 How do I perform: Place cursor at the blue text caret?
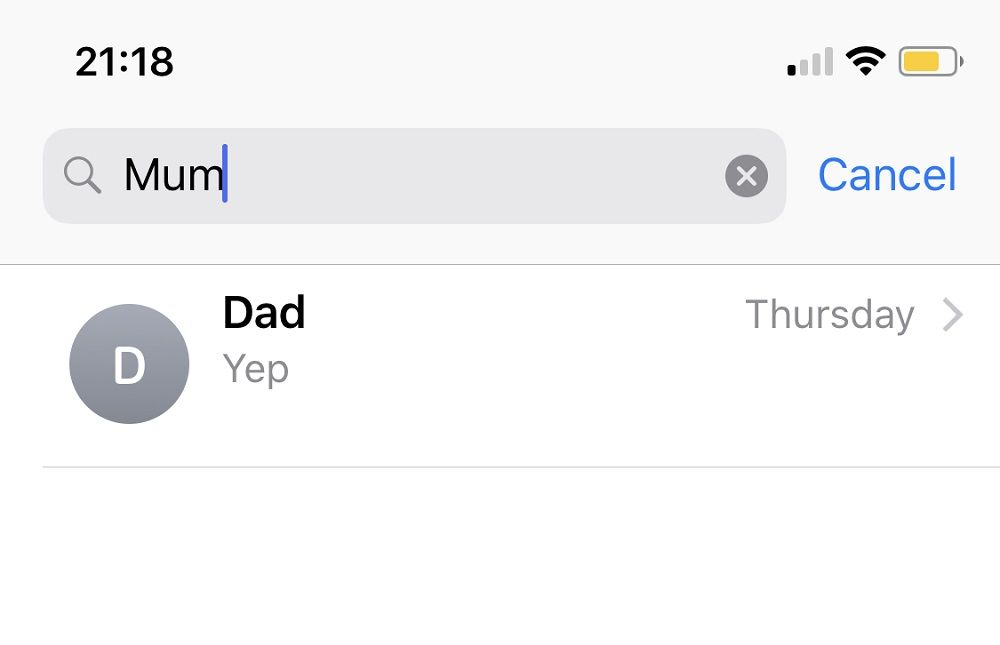coord(225,175)
